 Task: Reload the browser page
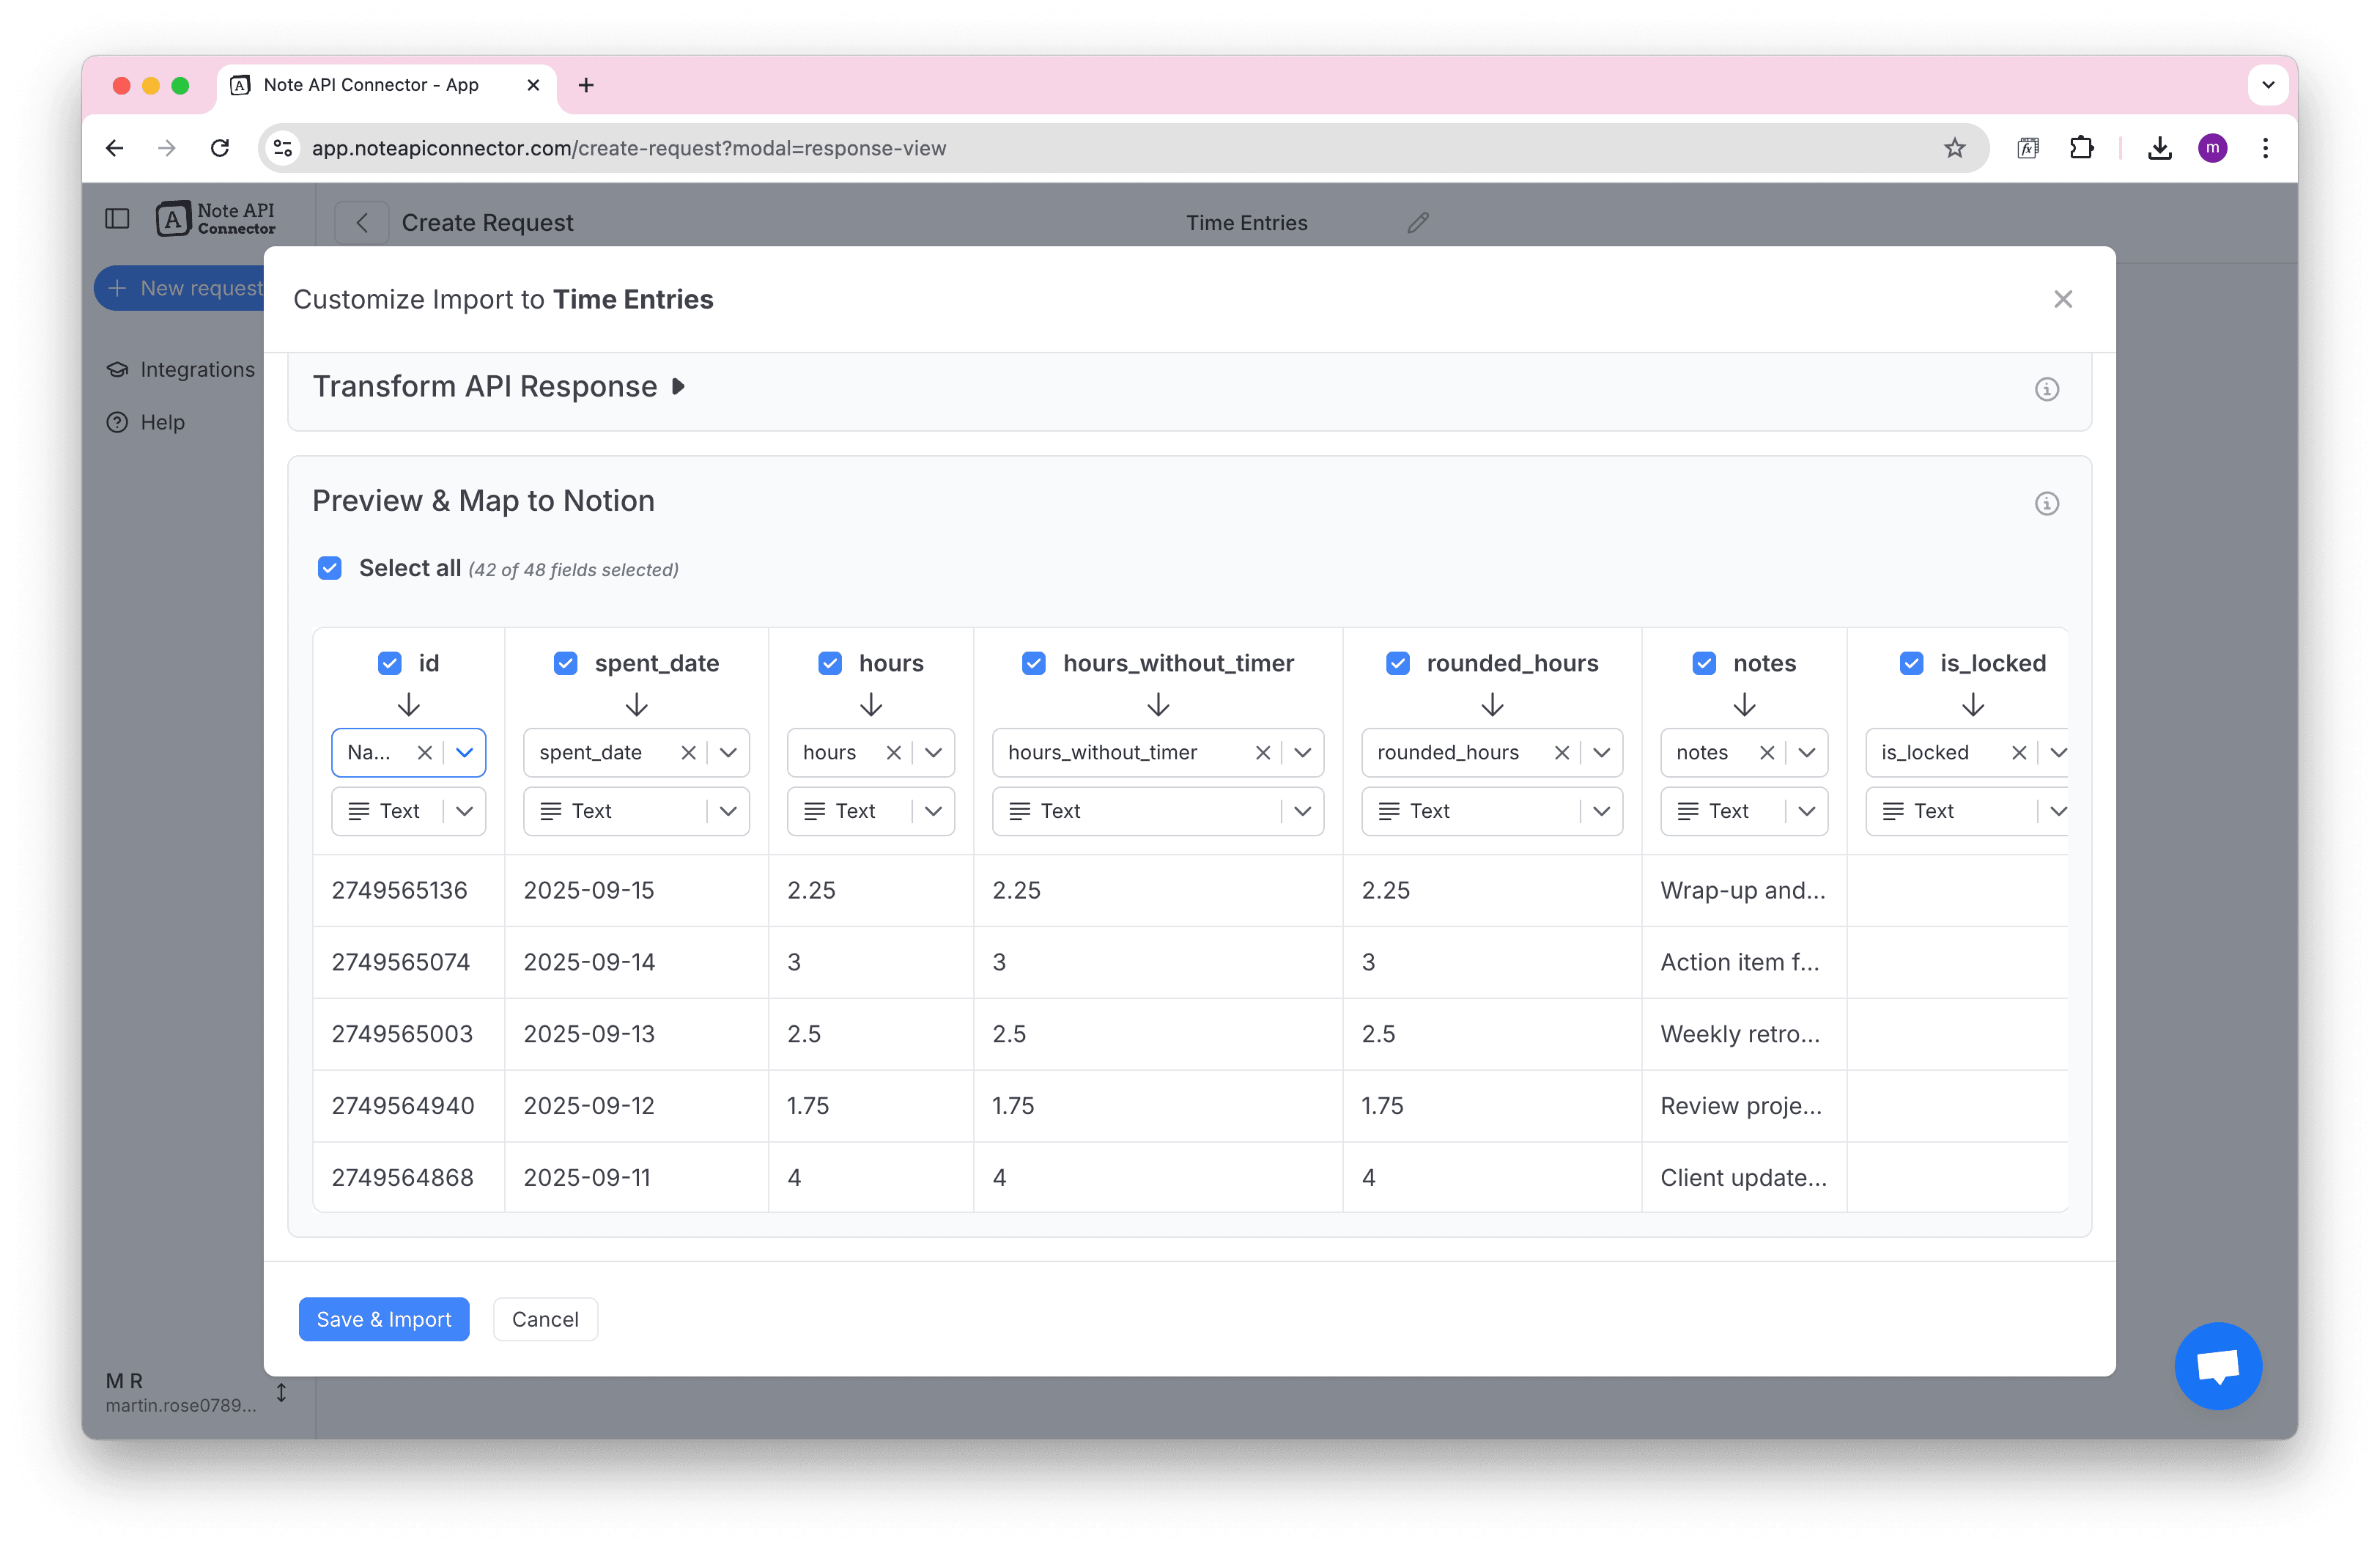220,148
